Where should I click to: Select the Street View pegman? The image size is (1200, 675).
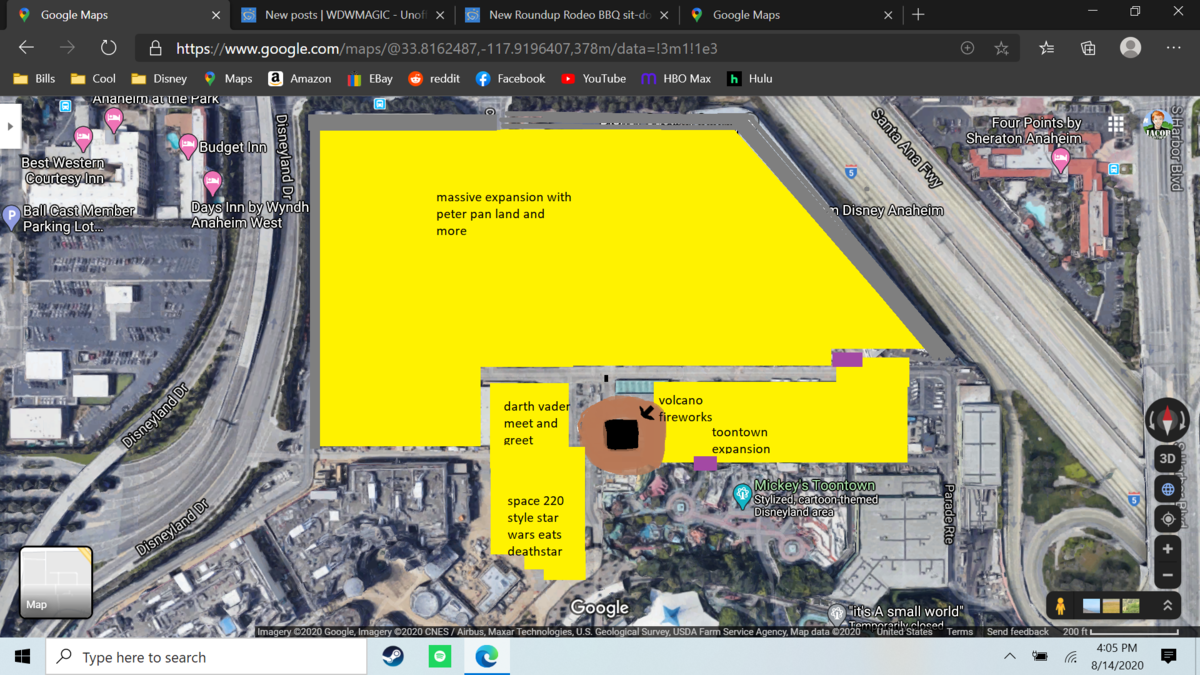pyautogui.click(x=1060, y=606)
